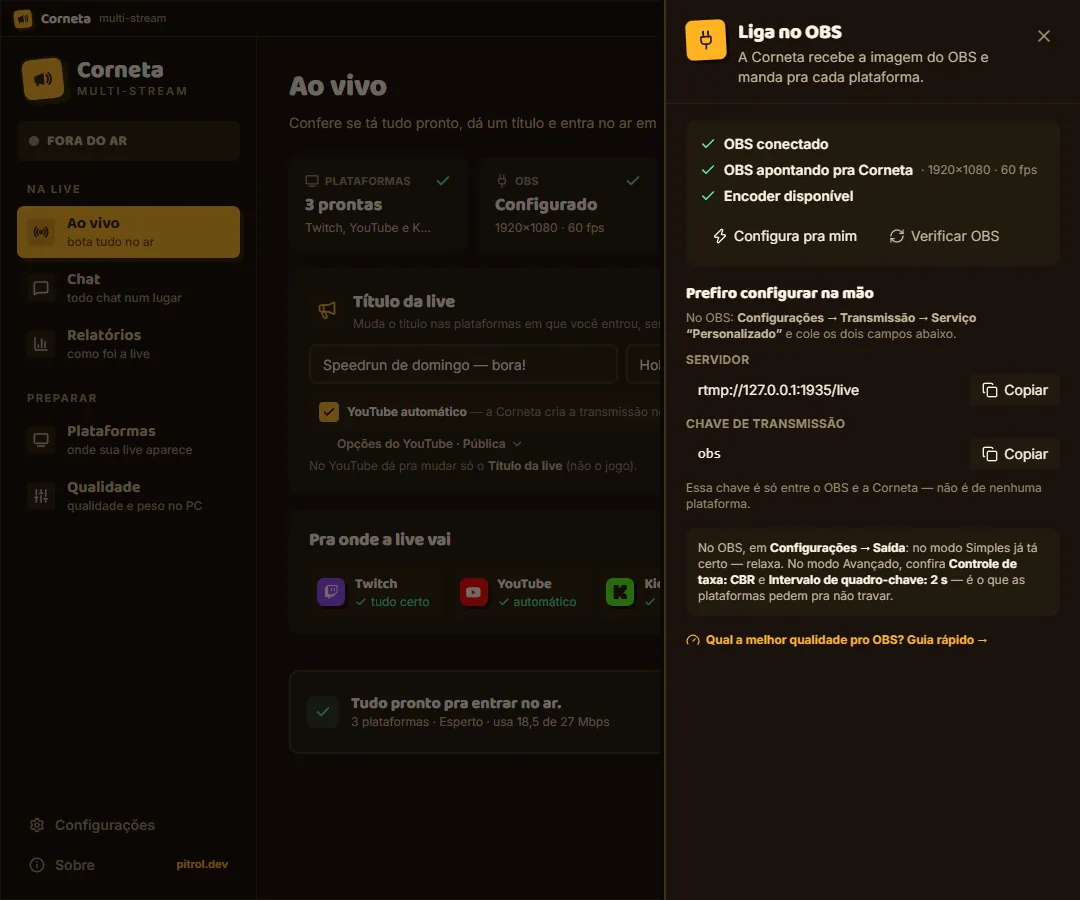Click the Corneta megaphone logo in the sidebar
The image size is (1080, 900).
(x=43, y=79)
